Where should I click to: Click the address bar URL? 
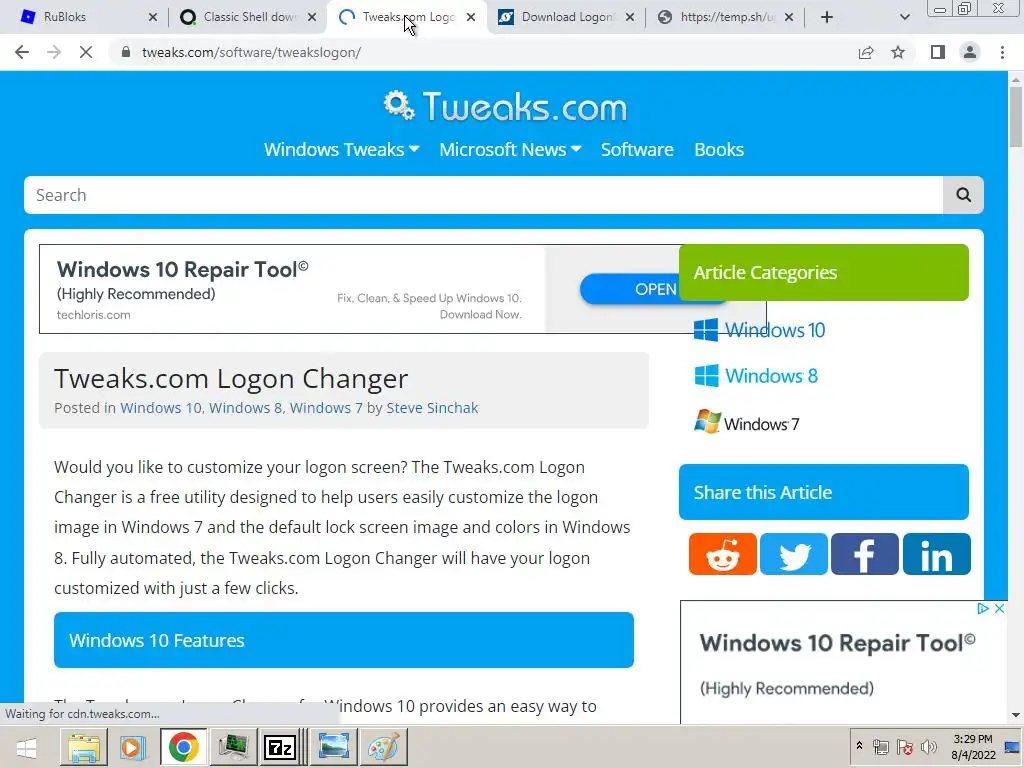(x=251, y=52)
